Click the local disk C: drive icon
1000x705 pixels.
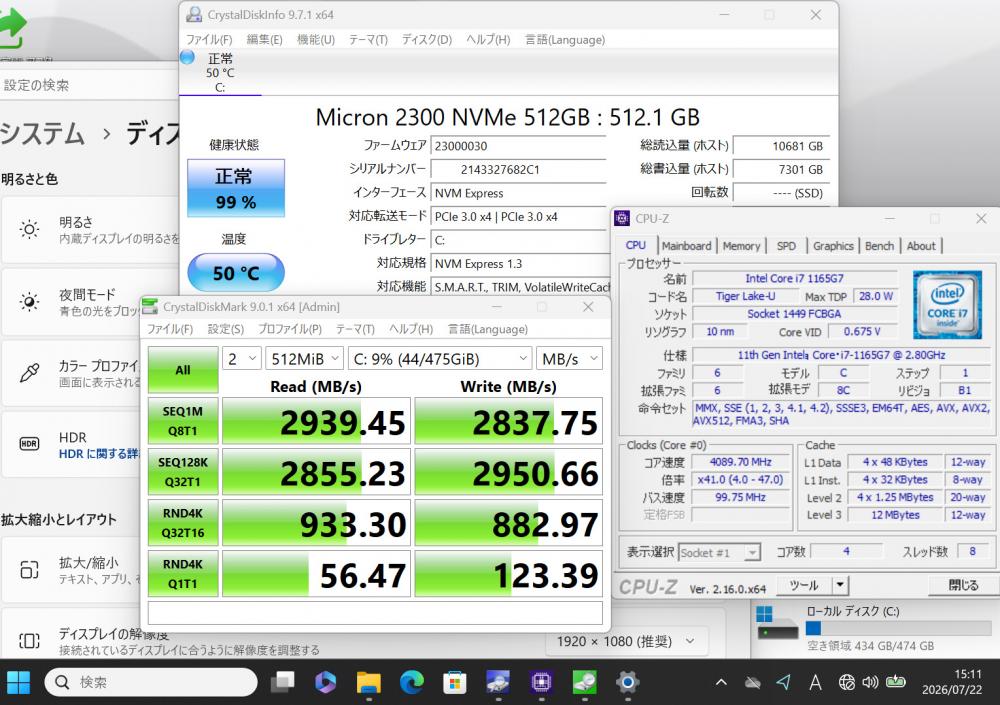(x=777, y=623)
